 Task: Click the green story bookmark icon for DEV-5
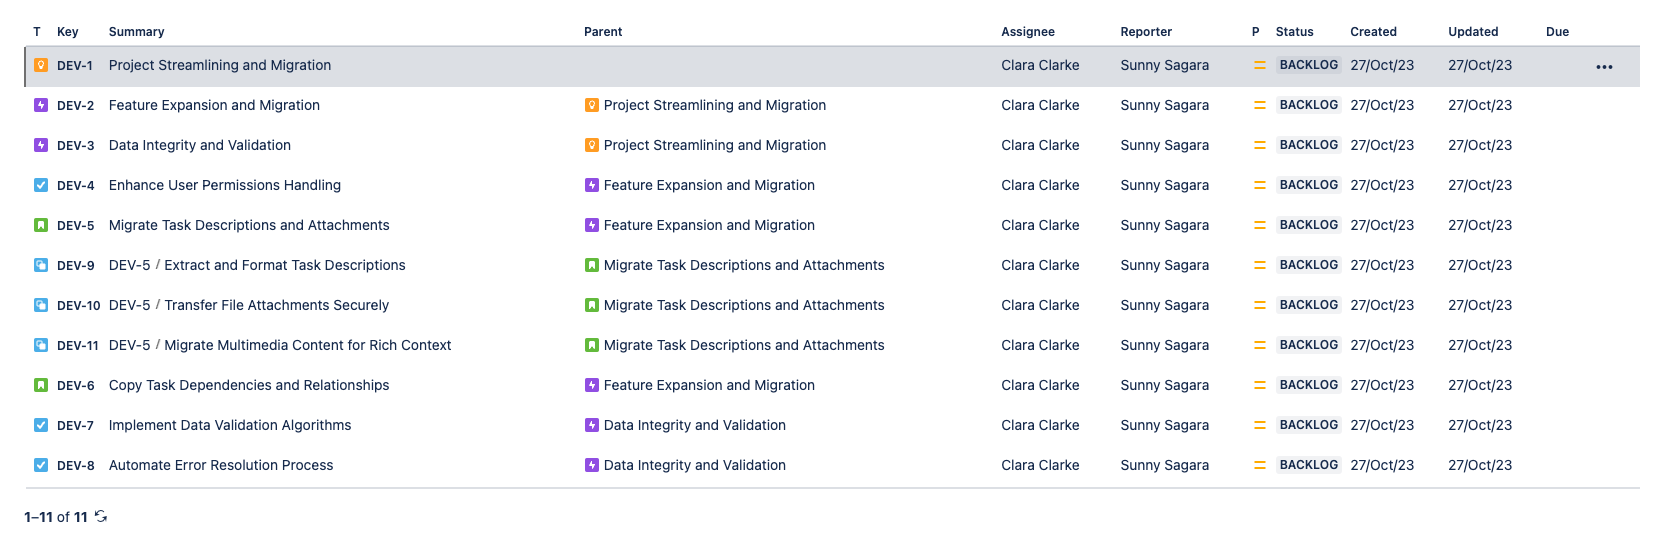[41, 225]
